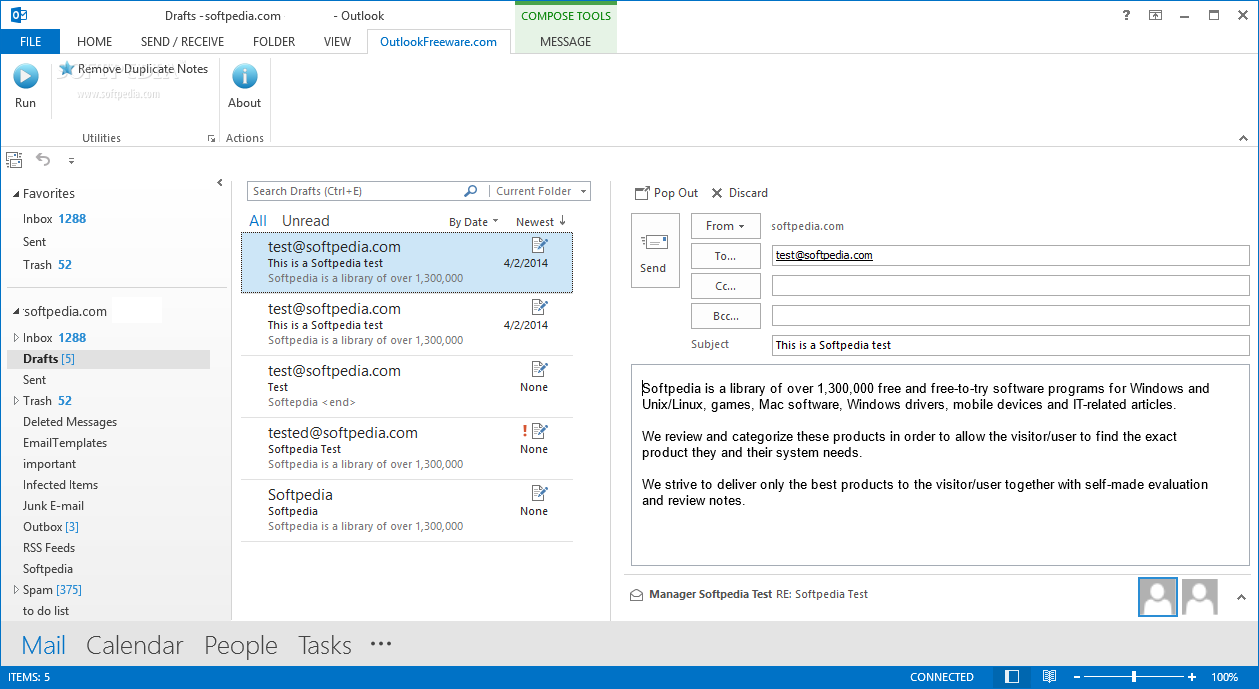Click in the Search Drafts field
1259x689 pixels.
[x=355, y=191]
